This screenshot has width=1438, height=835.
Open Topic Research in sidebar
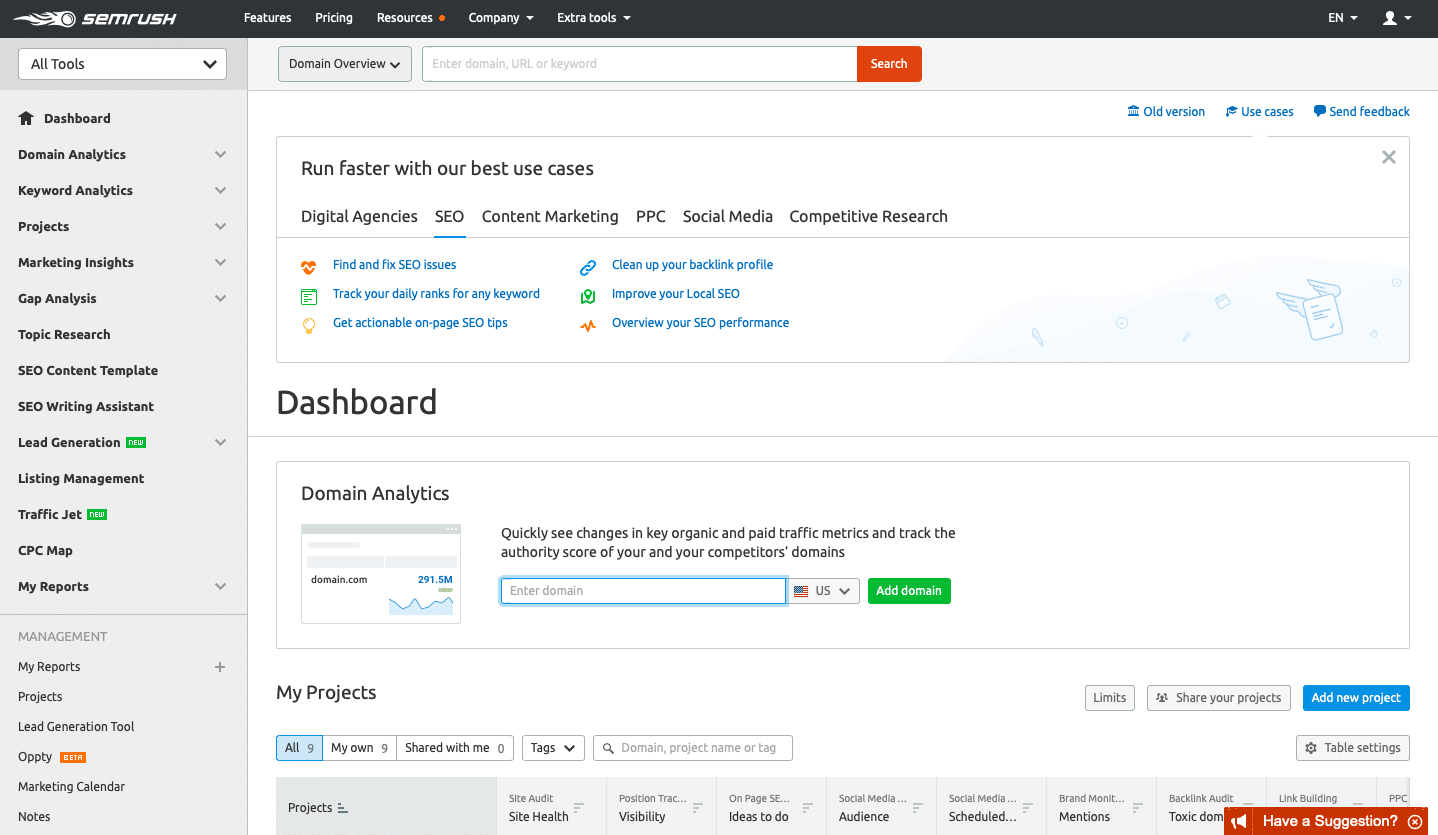[x=64, y=335]
